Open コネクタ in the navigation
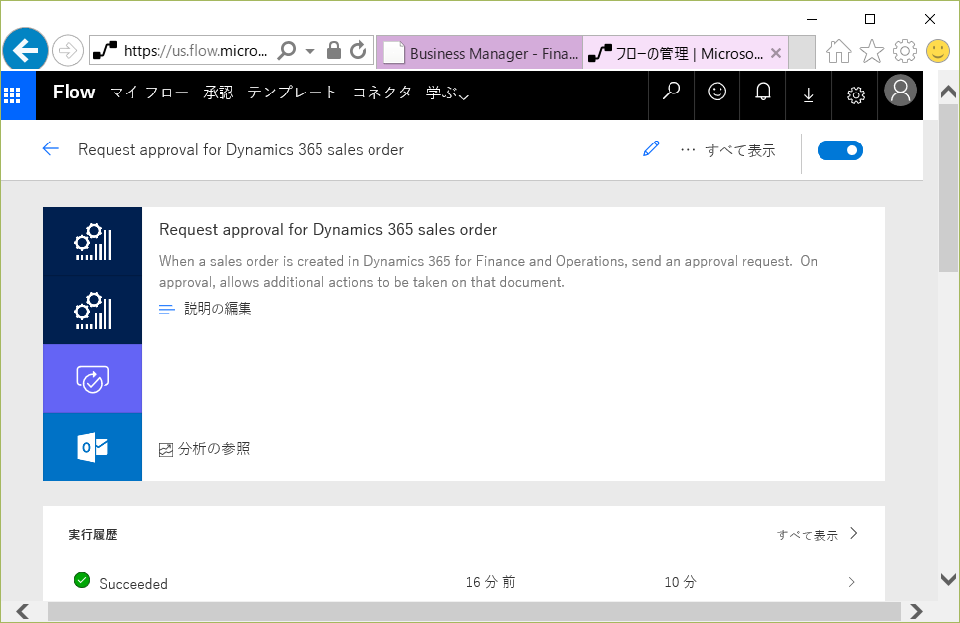This screenshot has height=623, width=960. (x=382, y=92)
